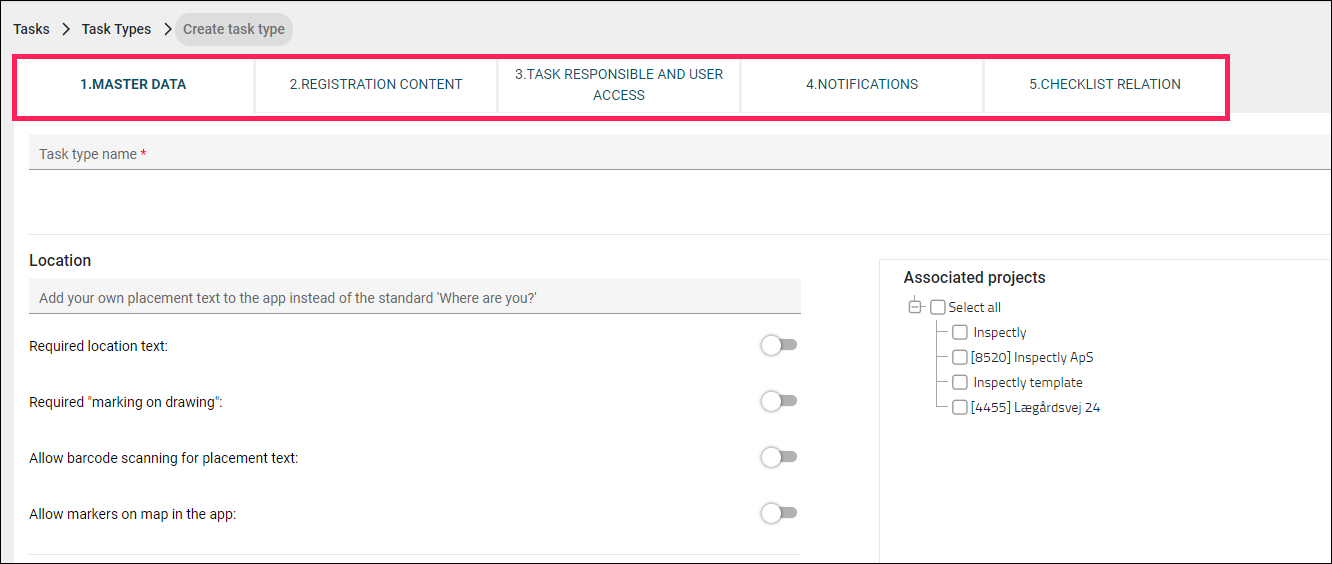Check the Inspectly project checkbox
The image size is (1332, 564).
pos(960,332)
